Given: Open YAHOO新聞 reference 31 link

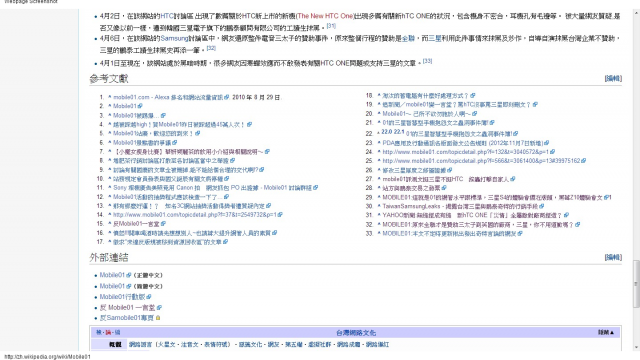Looking at the screenshot, I should point(472,215).
